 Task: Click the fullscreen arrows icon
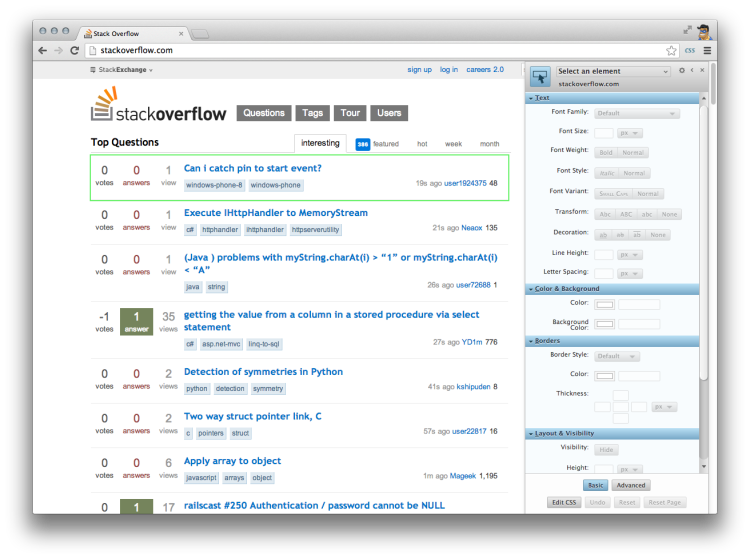pos(687,30)
